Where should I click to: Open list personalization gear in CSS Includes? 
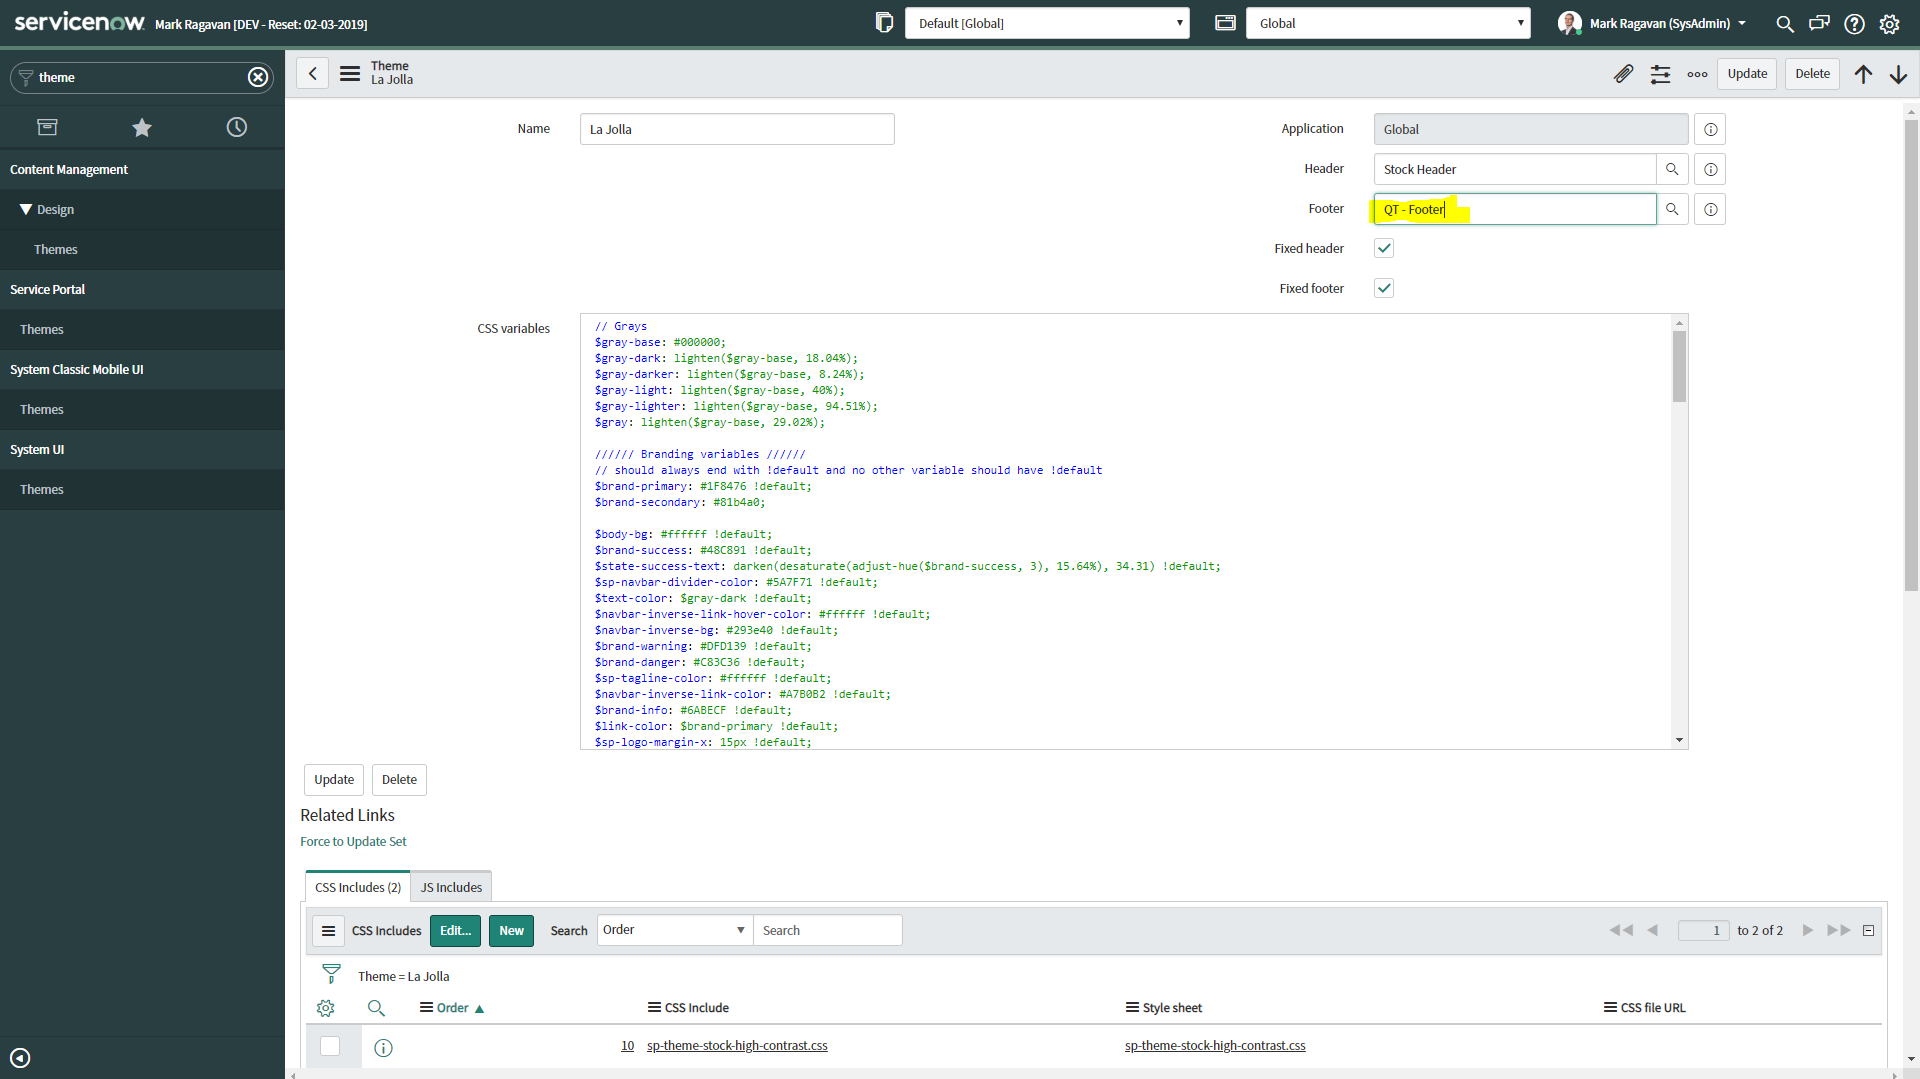326,1008
